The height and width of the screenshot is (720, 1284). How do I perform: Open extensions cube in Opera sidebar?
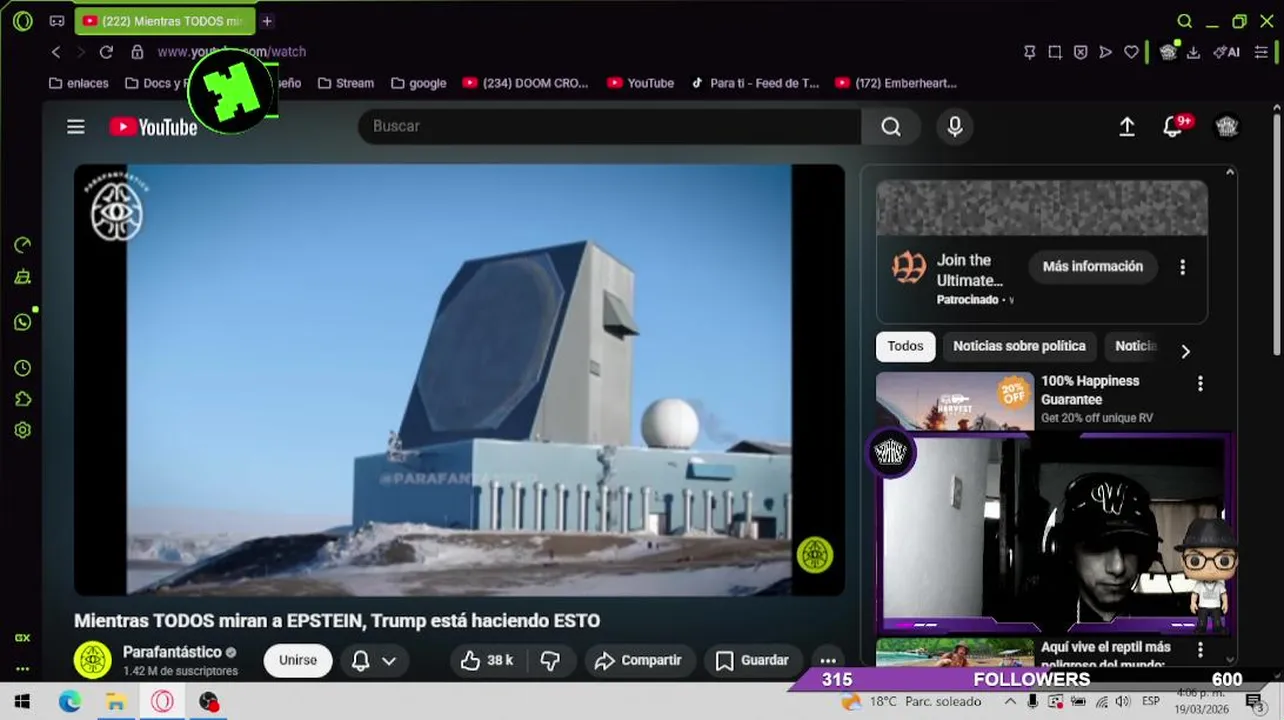click(22, 399)
